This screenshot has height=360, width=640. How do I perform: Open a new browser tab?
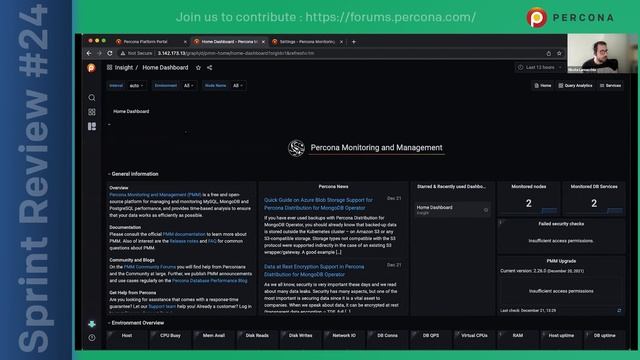[353, 42]
